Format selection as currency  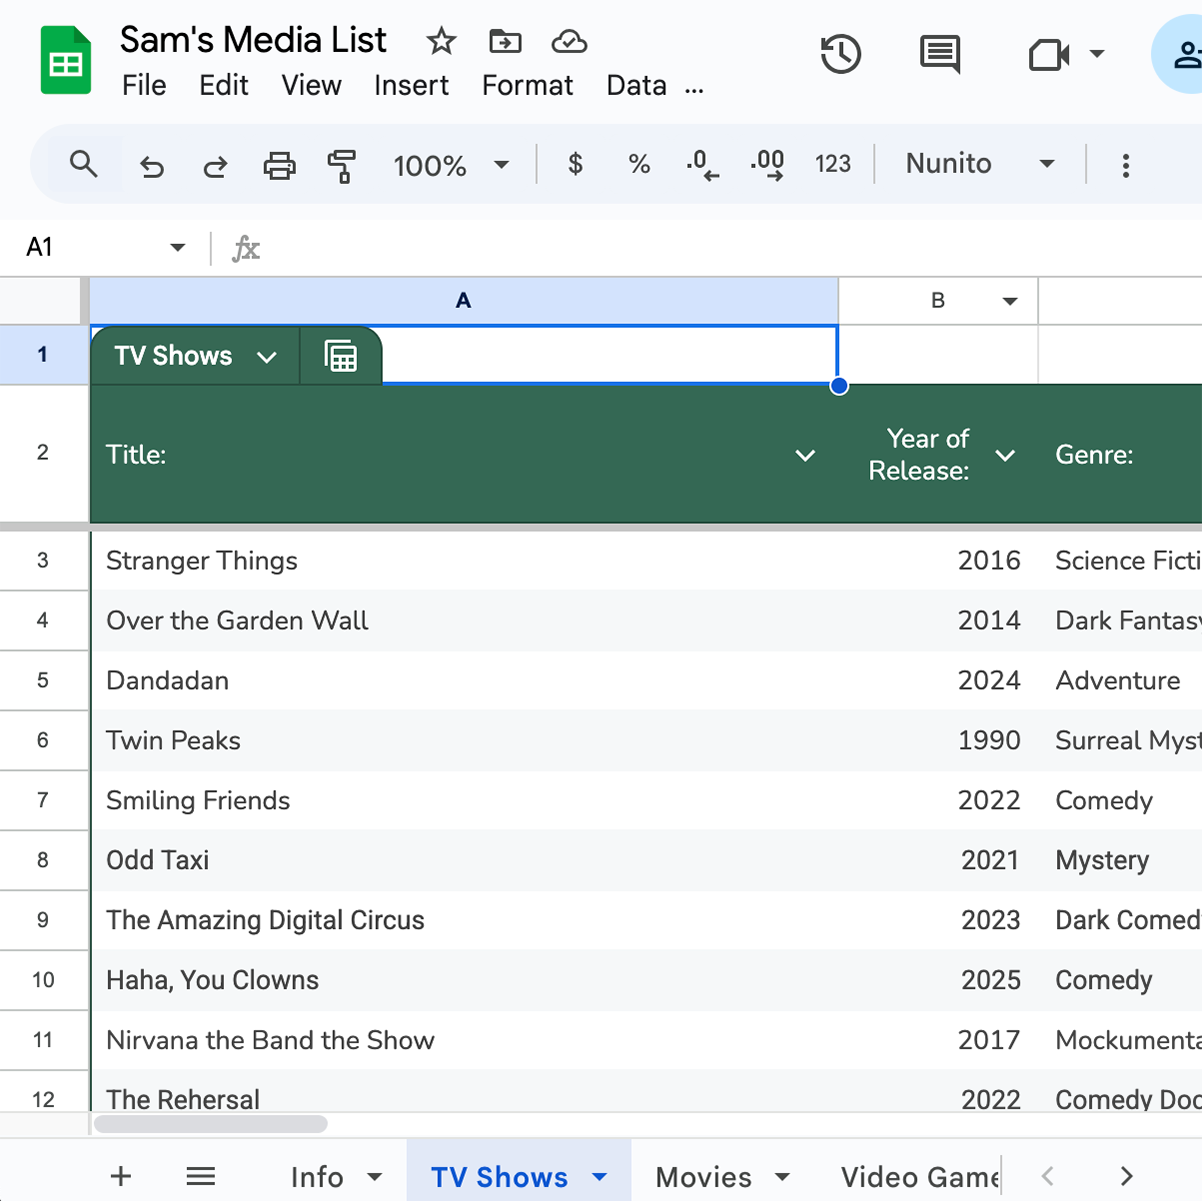[x=575, y=164]
